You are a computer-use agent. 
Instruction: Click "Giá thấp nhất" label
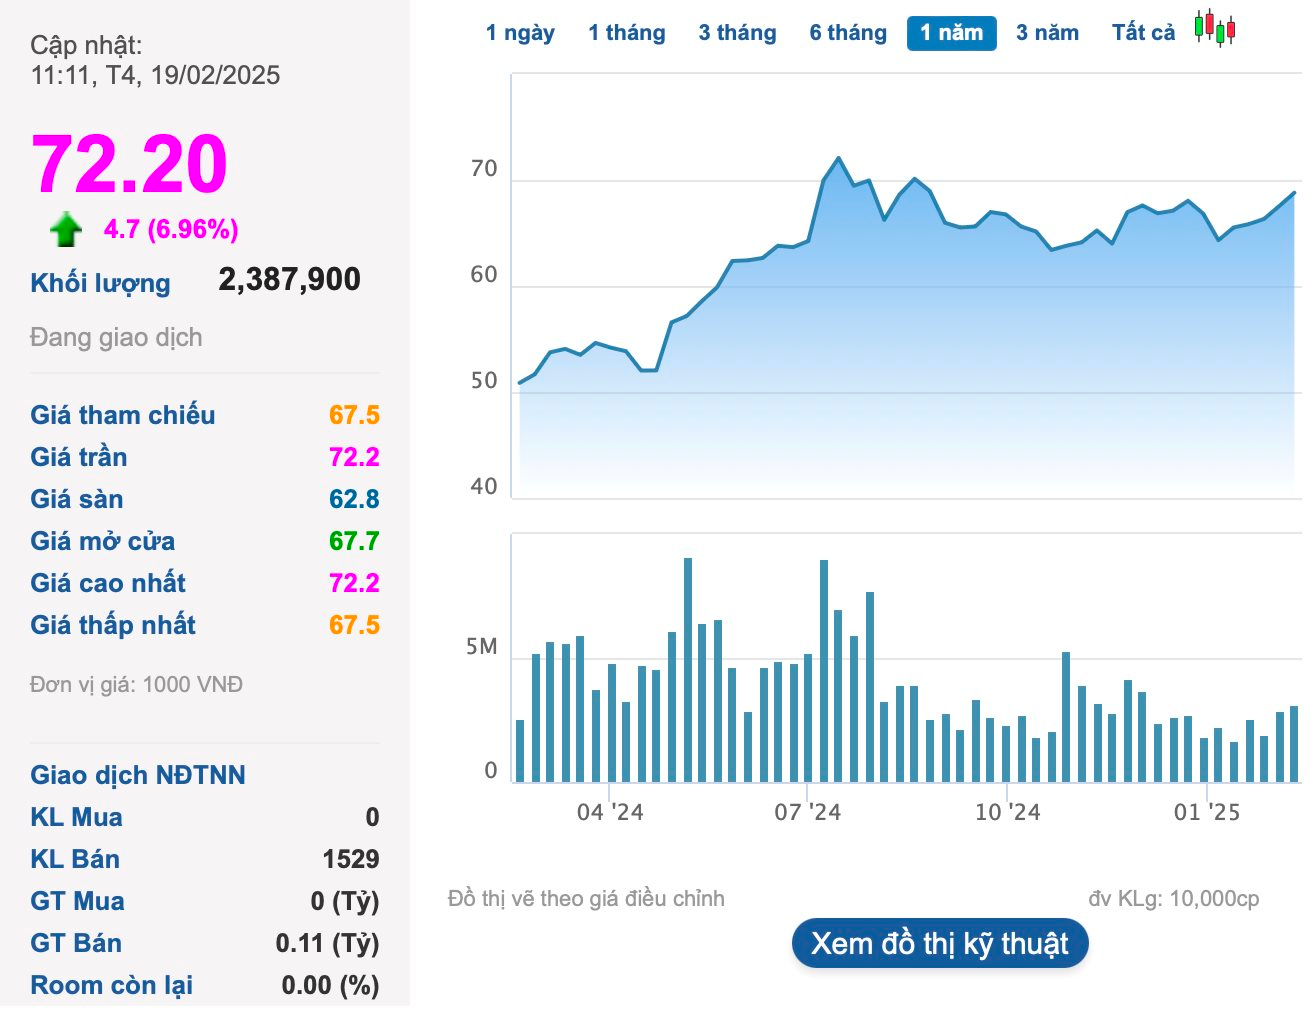coord(113,625)
